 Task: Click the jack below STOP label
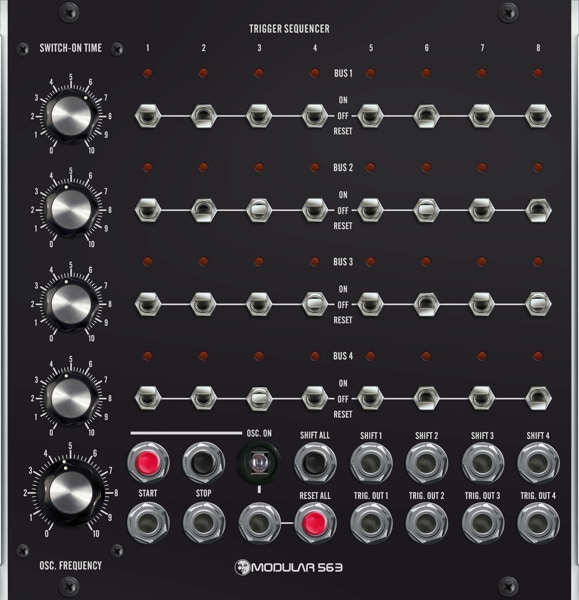click(204, 523)
